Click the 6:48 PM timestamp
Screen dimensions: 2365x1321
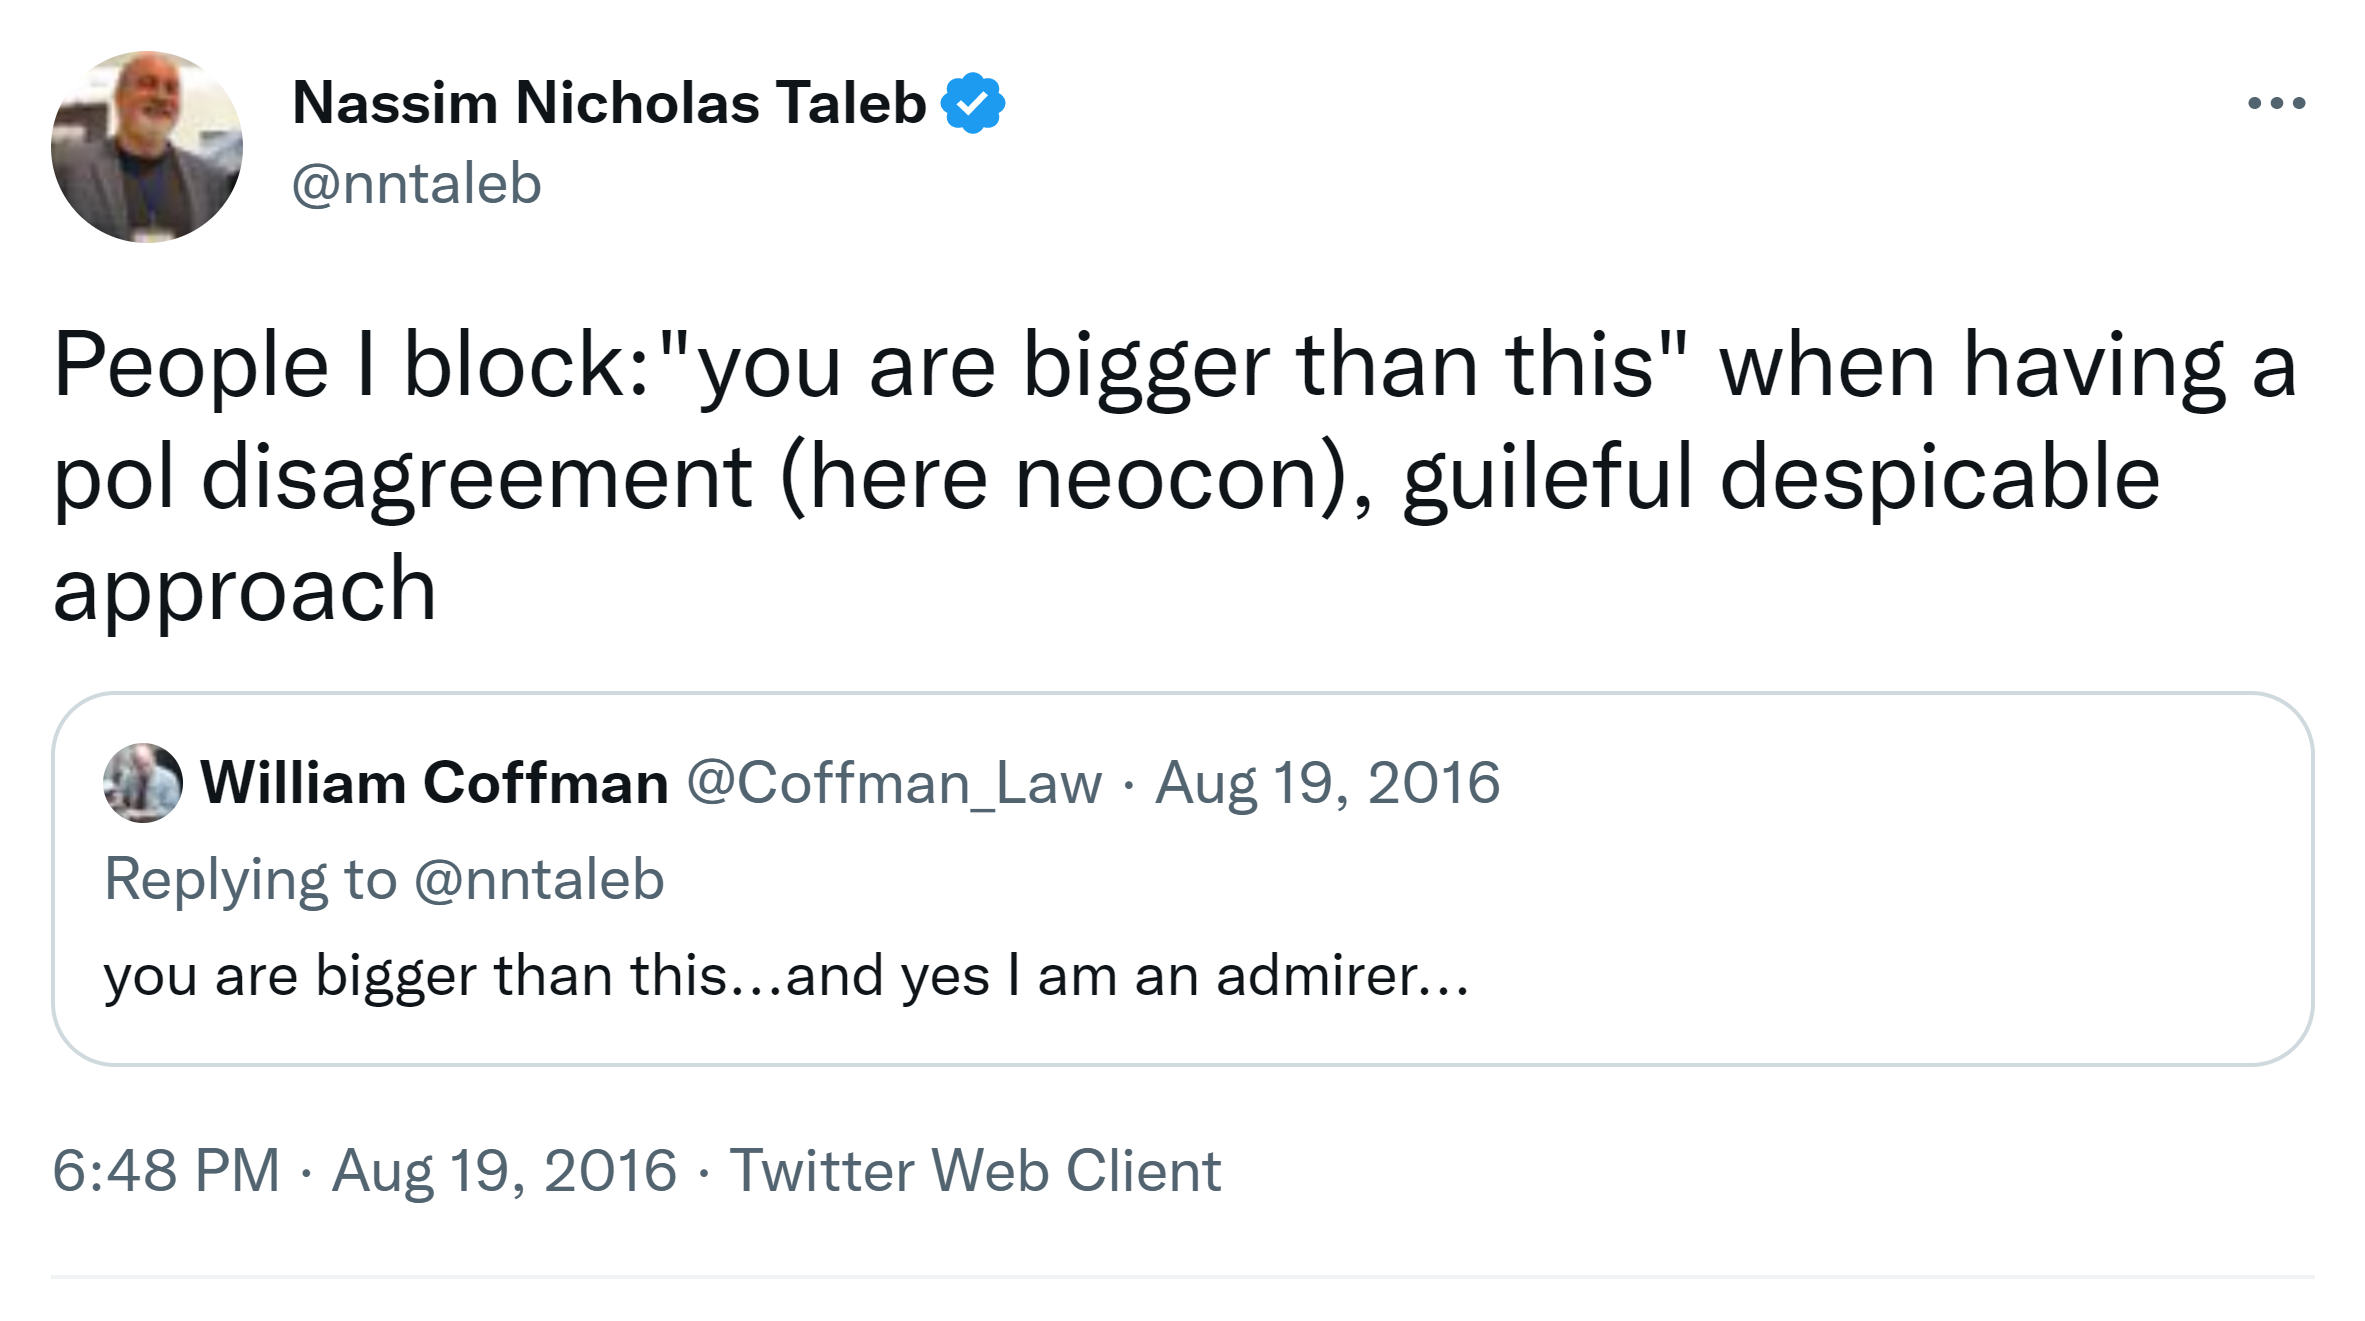click(x=166, y=1171)
